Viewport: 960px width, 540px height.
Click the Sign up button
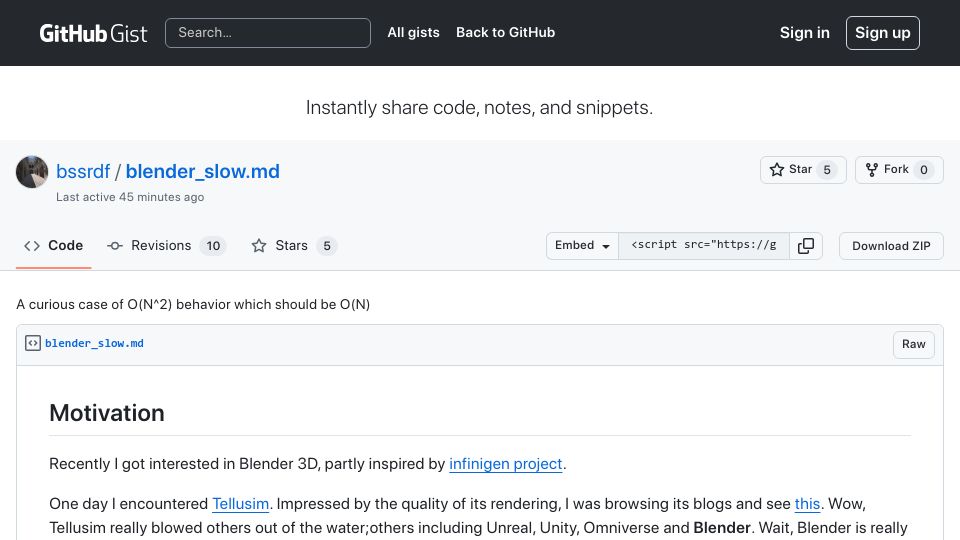[882, 33]
